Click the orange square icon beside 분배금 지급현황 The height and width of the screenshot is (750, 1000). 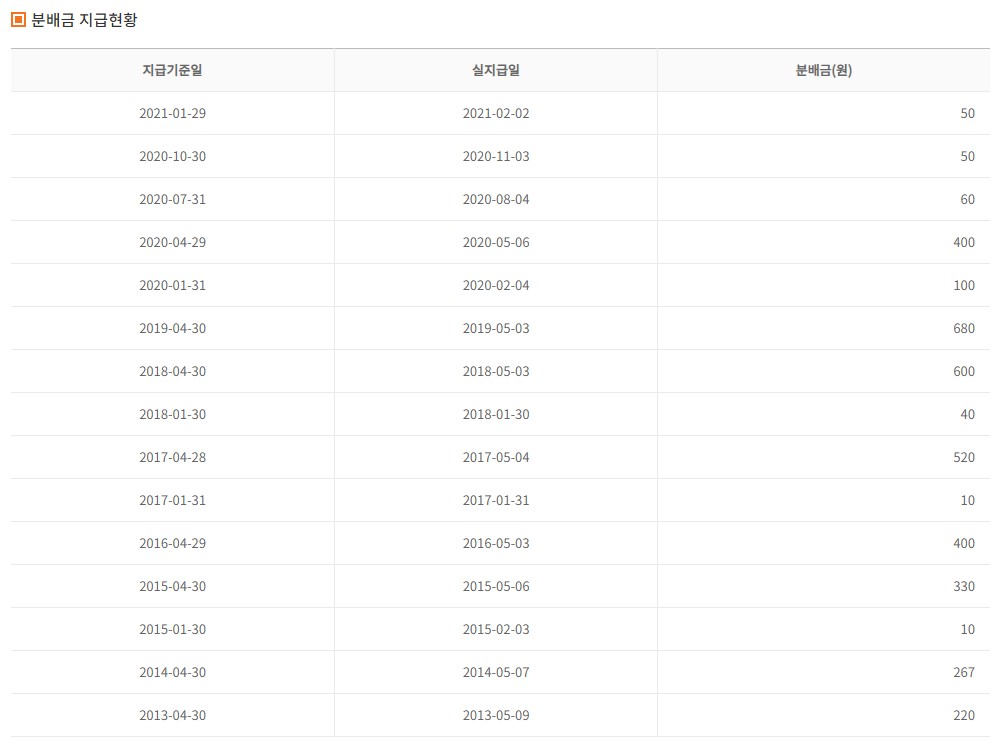[x=17, y=17]
